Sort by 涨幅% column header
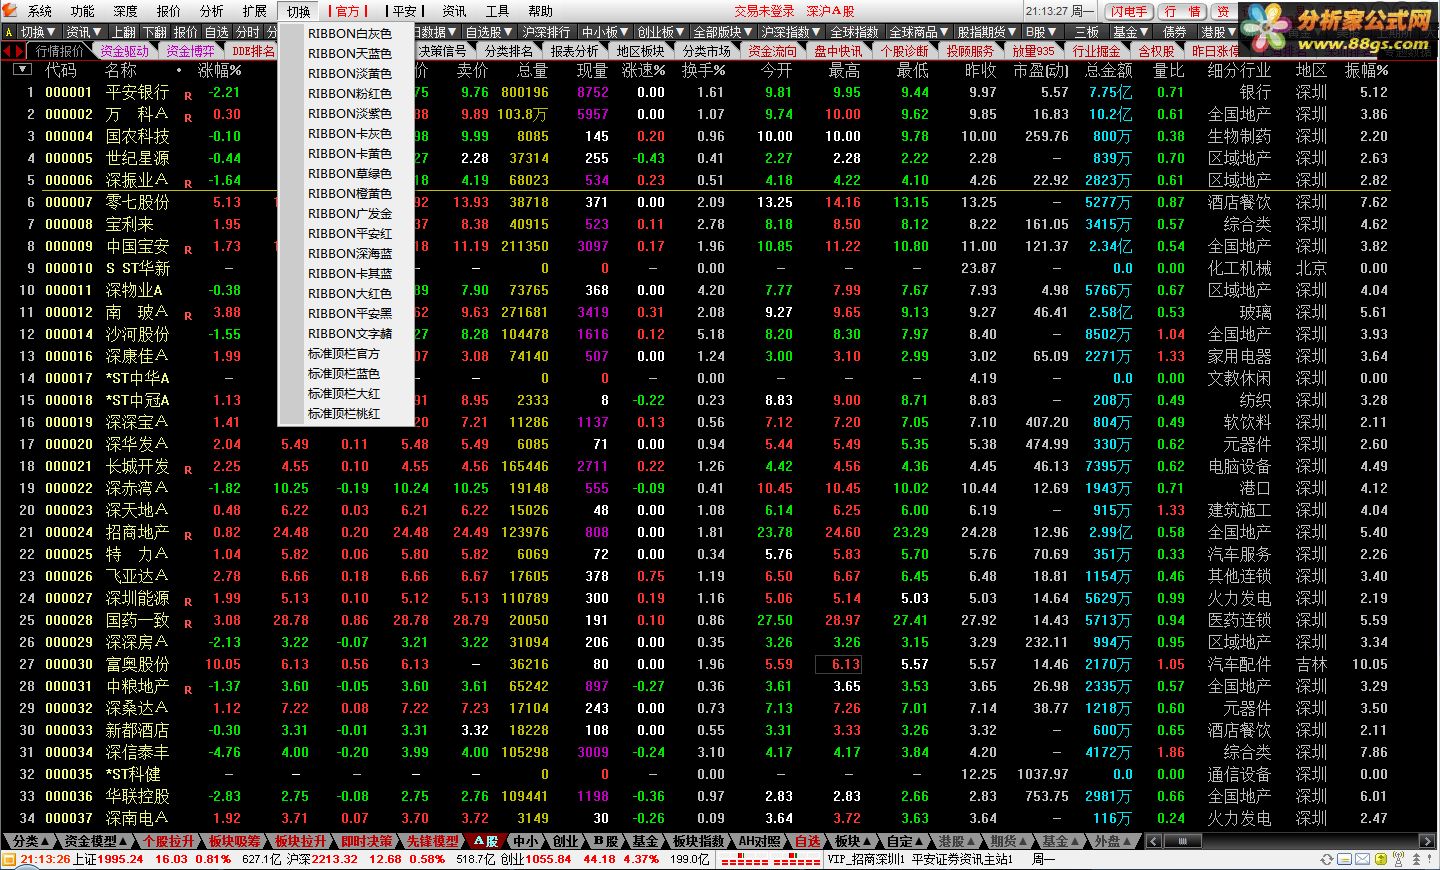Viewport: 1440px width, 870px height. [220, 70]
